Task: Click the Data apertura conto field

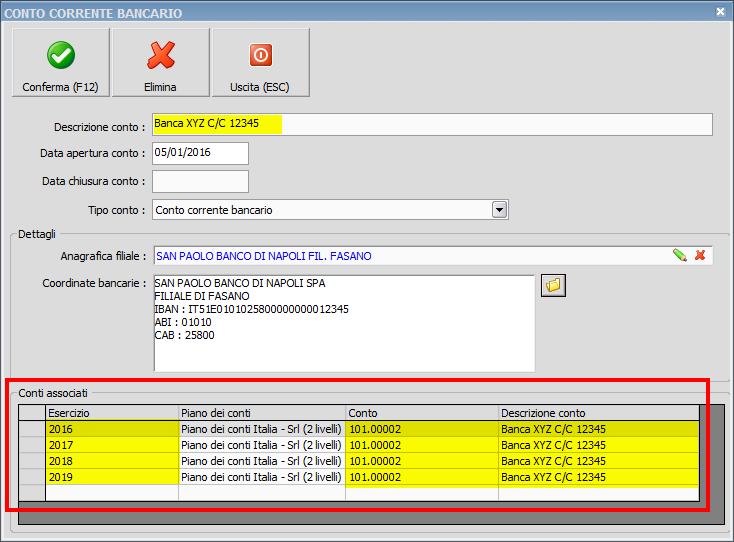Action: click(199, 153)
